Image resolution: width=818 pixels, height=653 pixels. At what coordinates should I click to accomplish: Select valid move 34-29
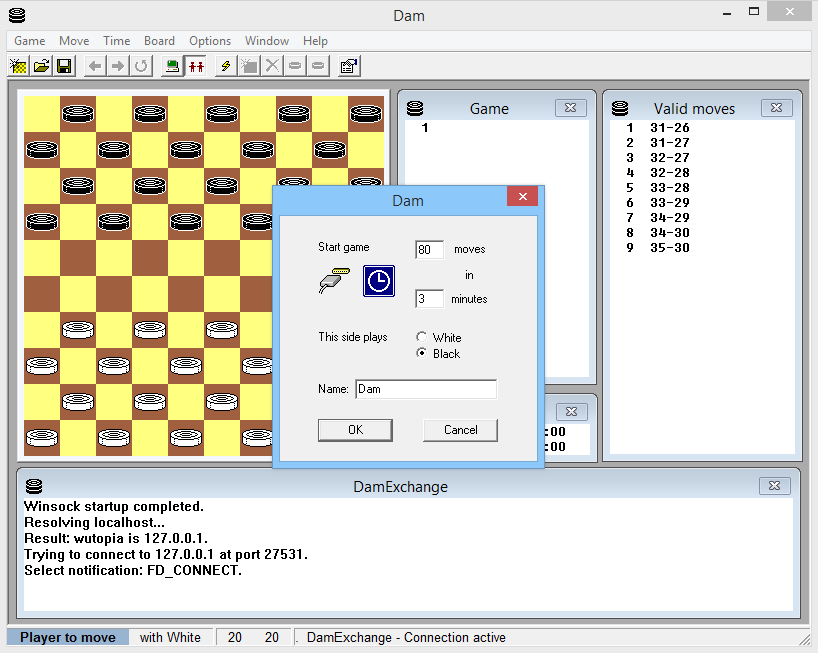[669, 217]
